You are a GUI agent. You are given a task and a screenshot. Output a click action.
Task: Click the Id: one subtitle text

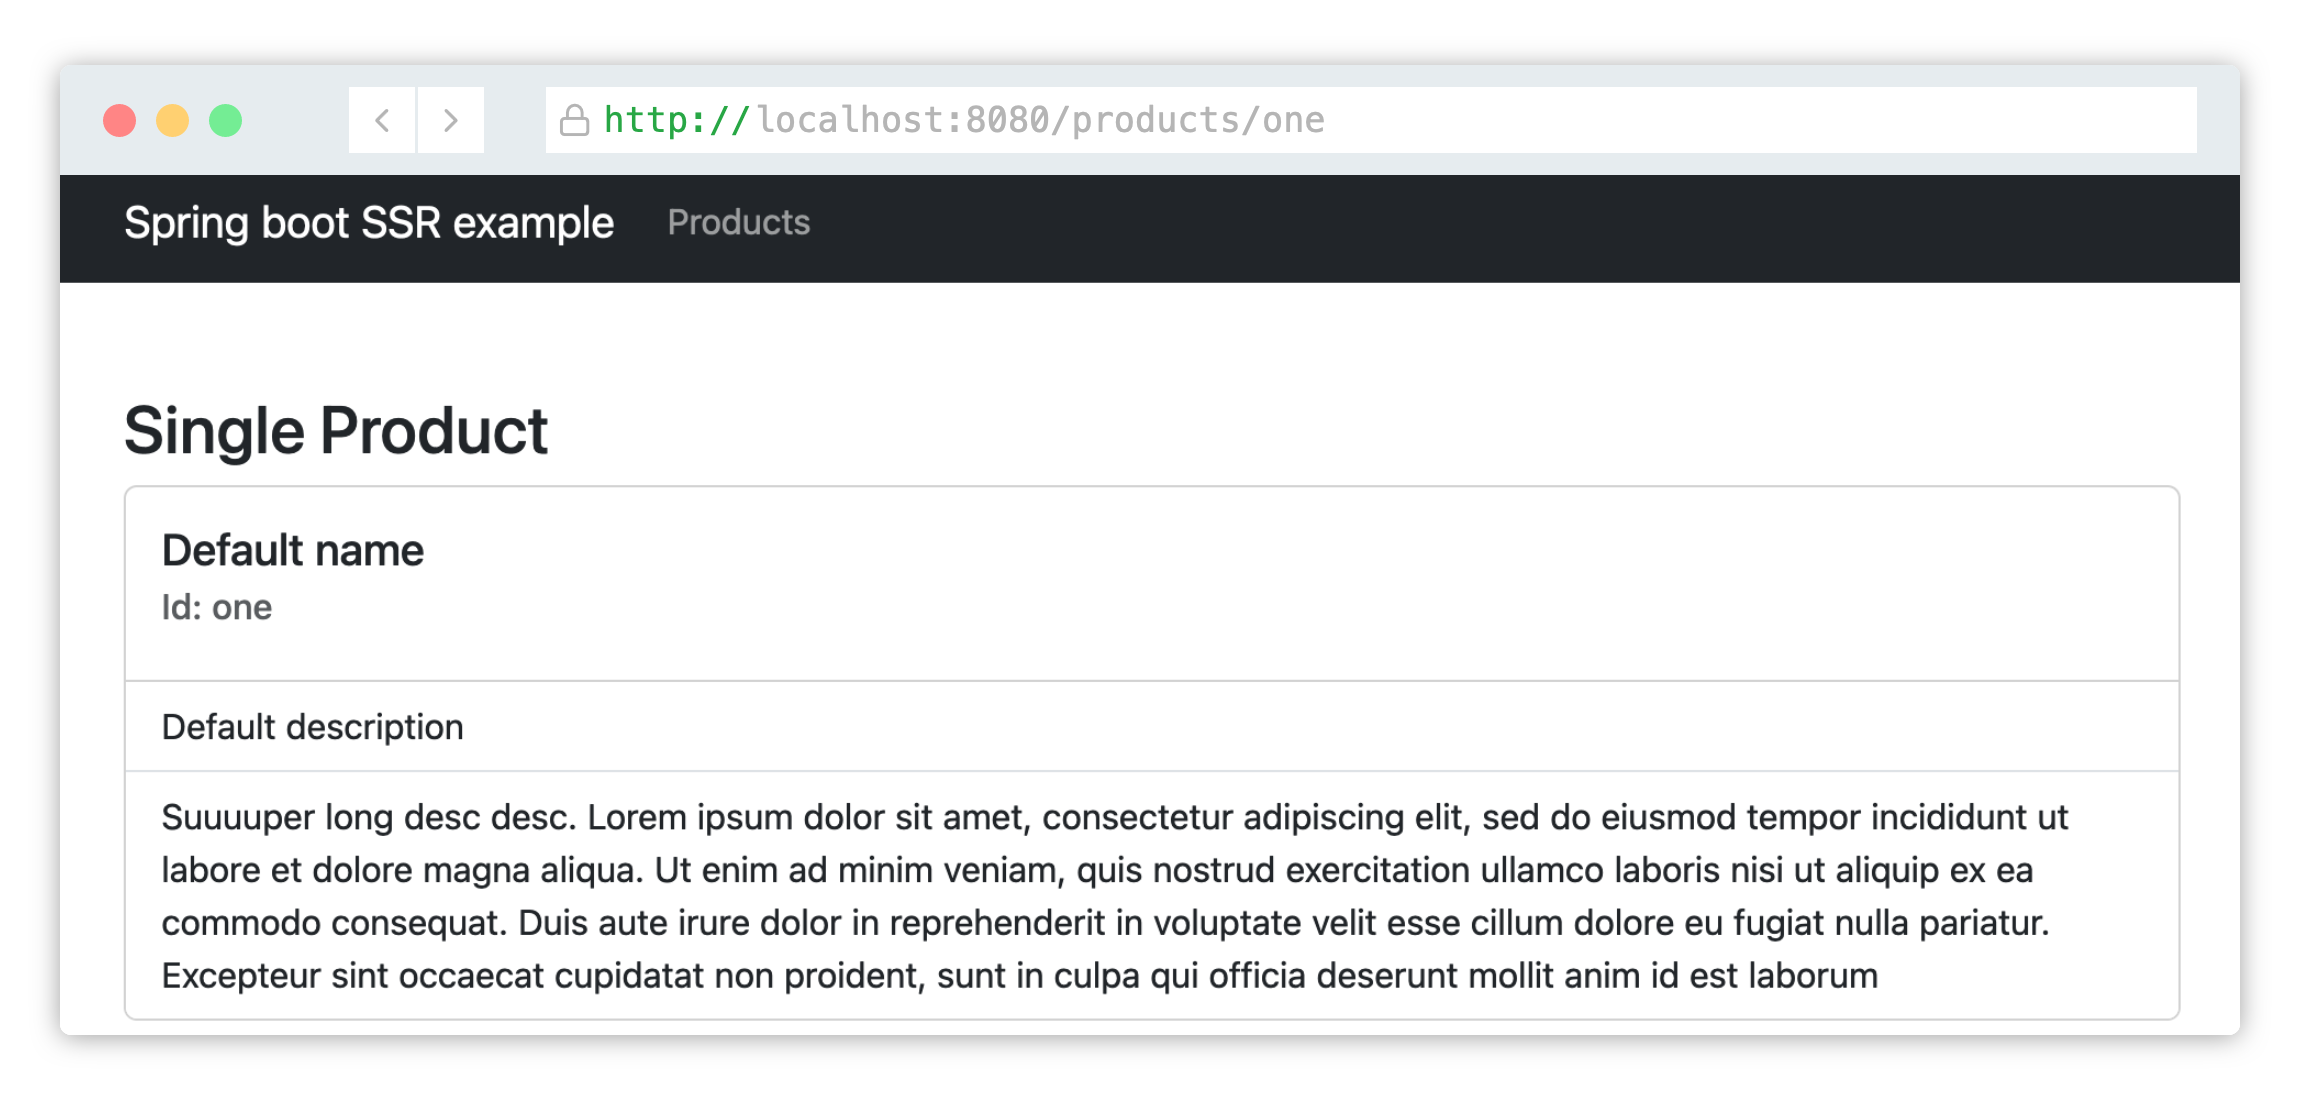tap(217, 607)
